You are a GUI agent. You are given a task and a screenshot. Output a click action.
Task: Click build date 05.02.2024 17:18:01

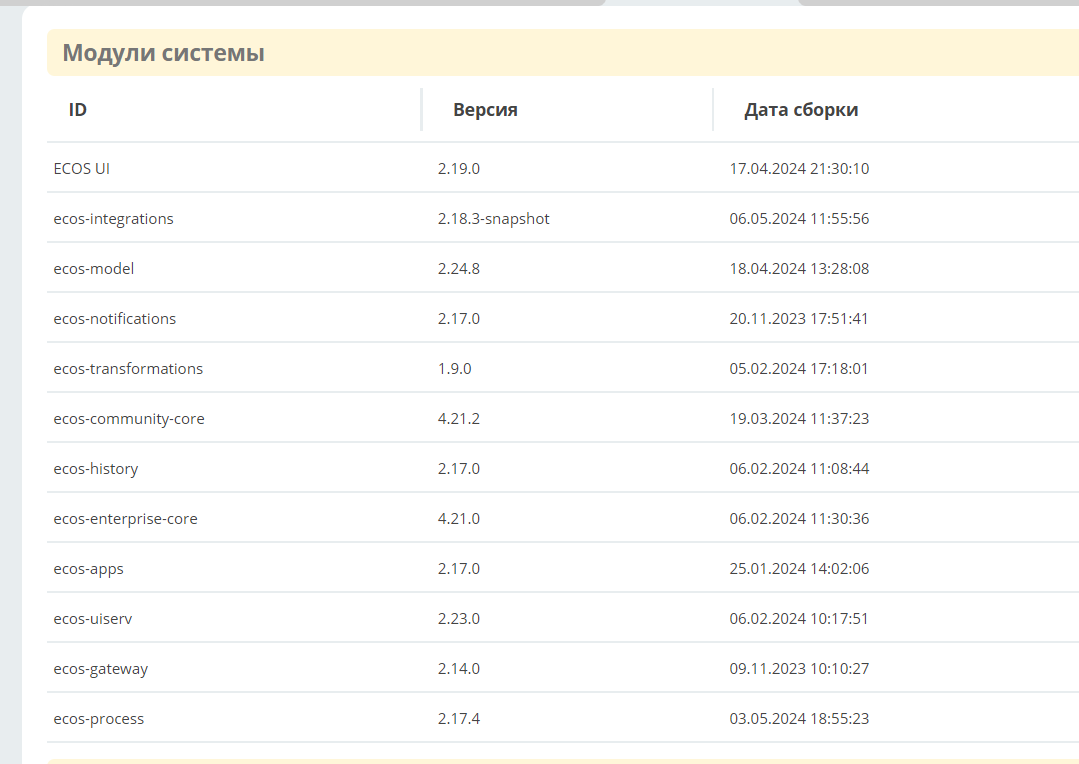click(x=799, y=369)
